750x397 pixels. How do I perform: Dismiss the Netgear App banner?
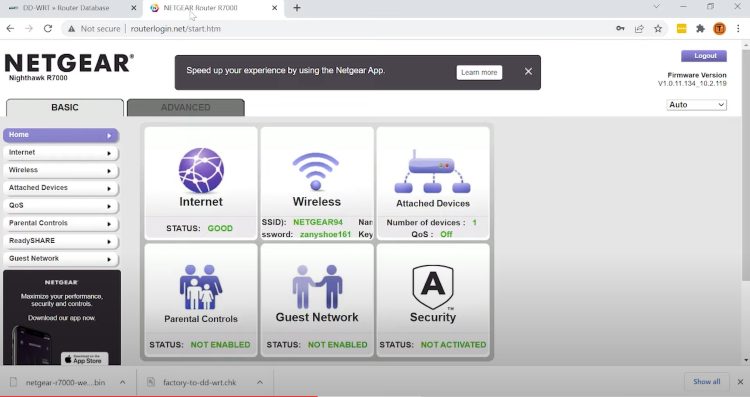point(528,71)
